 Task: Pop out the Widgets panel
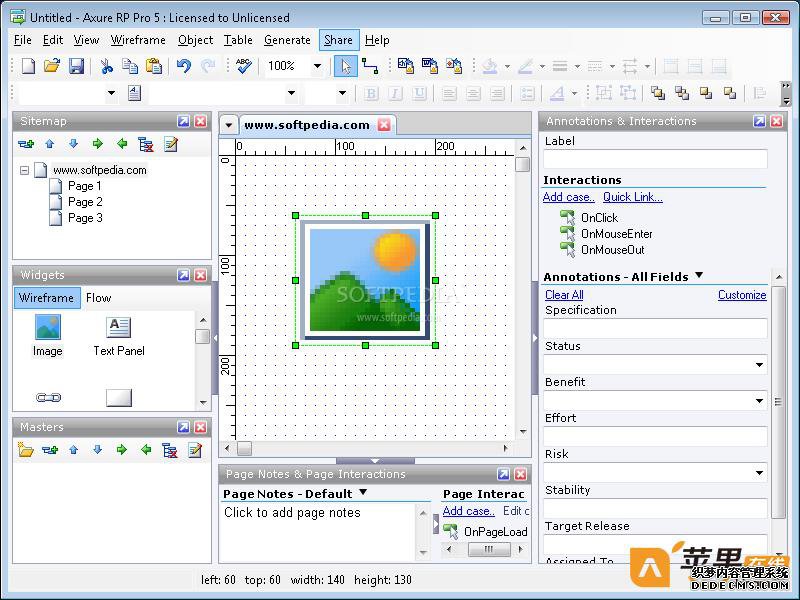tap(183, 275)
